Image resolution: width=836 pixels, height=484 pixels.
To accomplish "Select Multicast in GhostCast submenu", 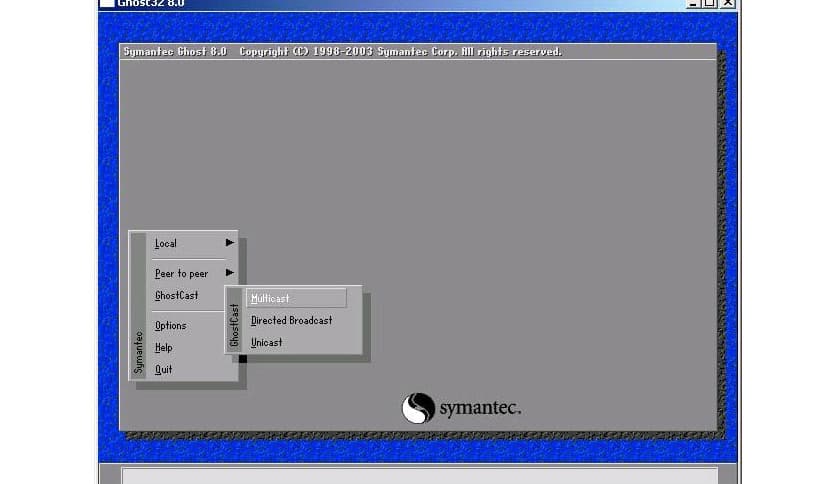I will pyautogui.click(x=296, y=299).
